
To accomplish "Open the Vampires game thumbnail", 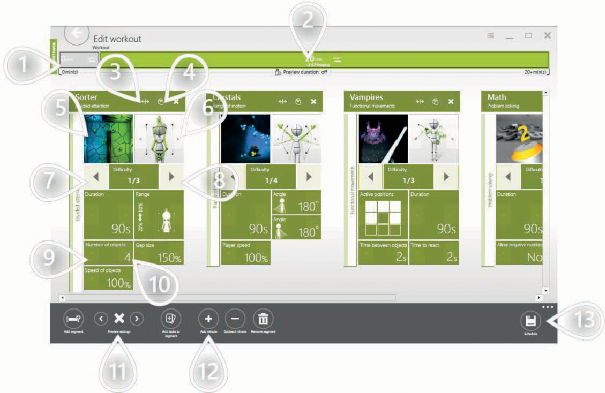I will pos(383,138).
